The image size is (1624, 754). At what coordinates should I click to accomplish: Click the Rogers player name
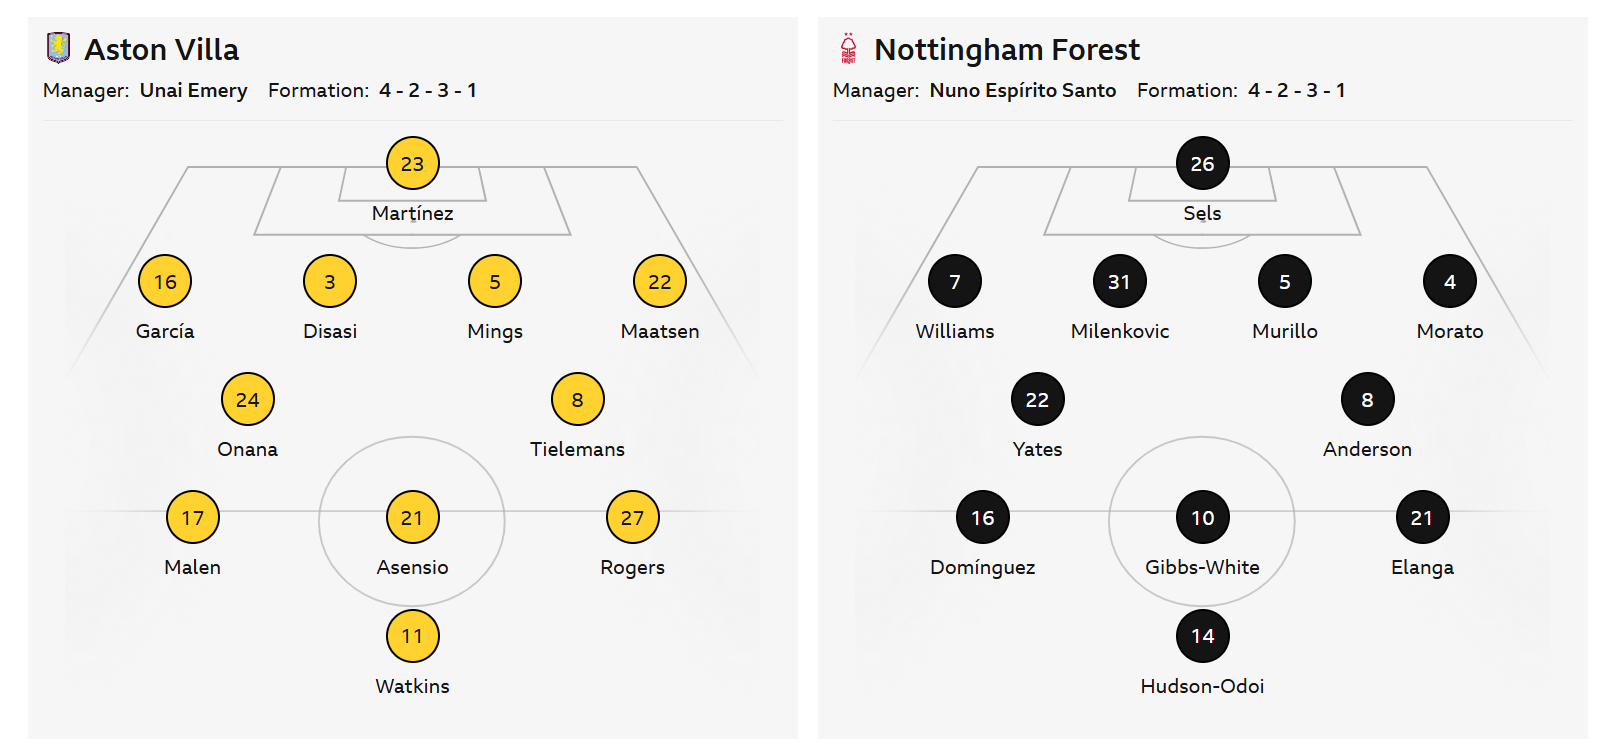(x=632, y=567)
